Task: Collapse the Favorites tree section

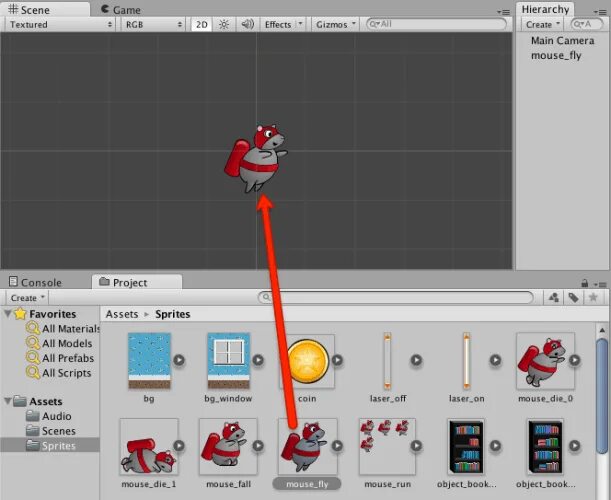Action: (x=7, y=314)
